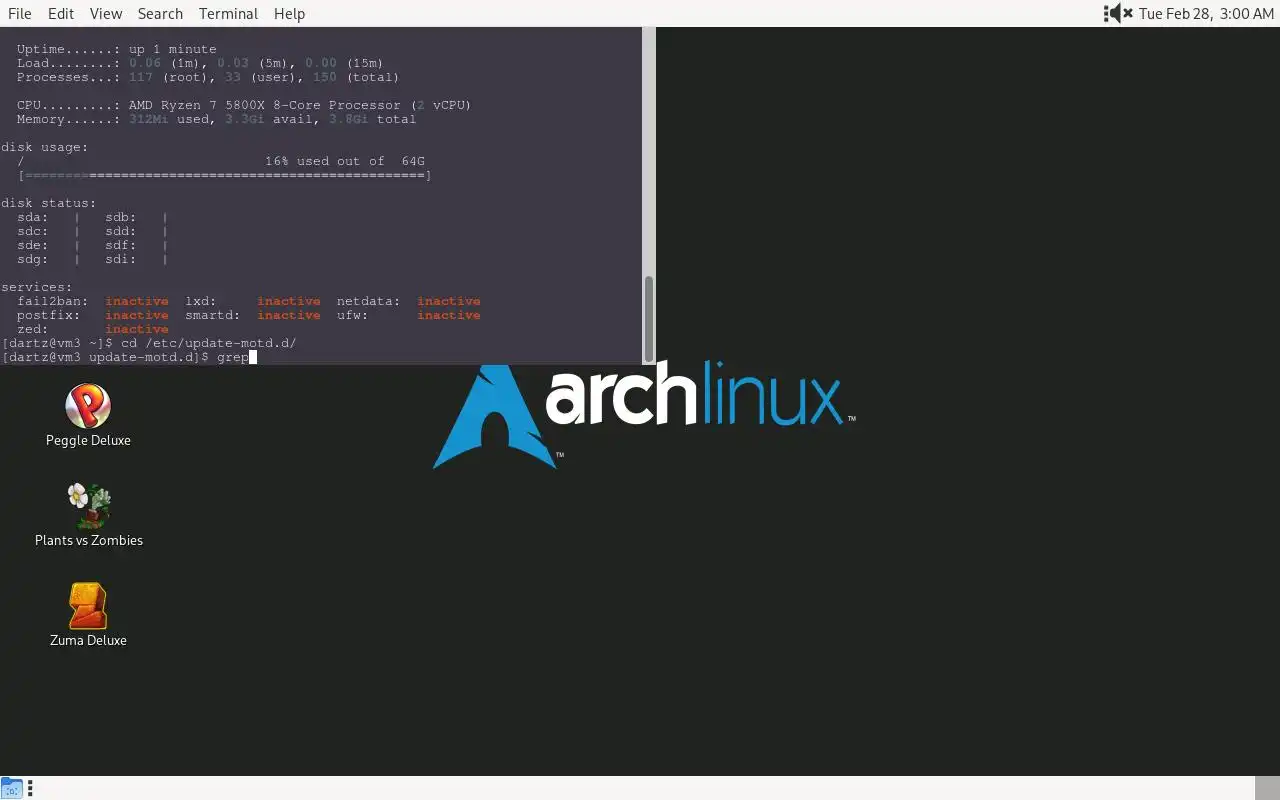The image size is (1280, 800).
Task: Click the lxd inactive status
Action: click(289, 301)
